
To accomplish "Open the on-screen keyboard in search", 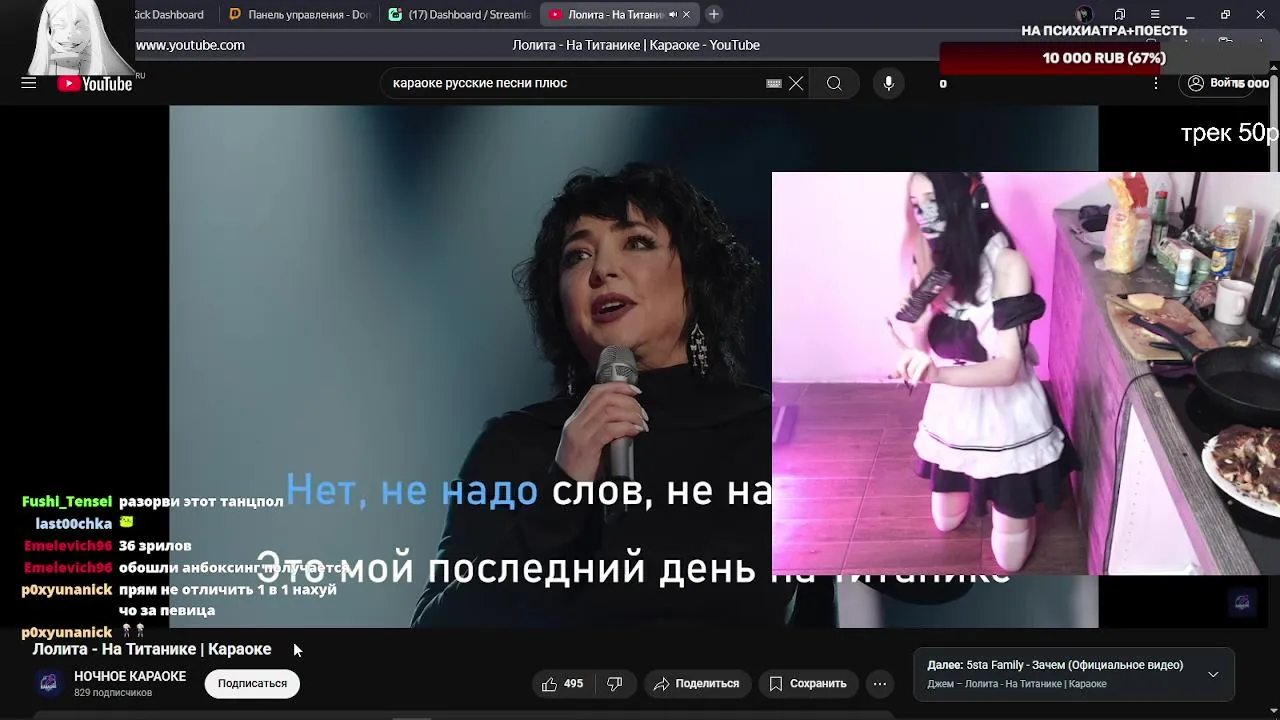I will (x=774, y=83).
